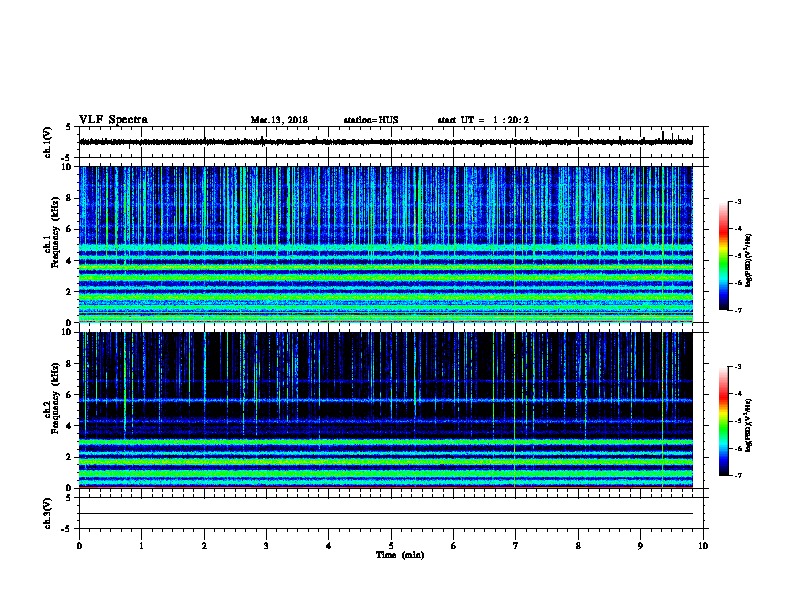Click the flat ch.3 voltage line
The image size is (792, 612).
point(386,514)
